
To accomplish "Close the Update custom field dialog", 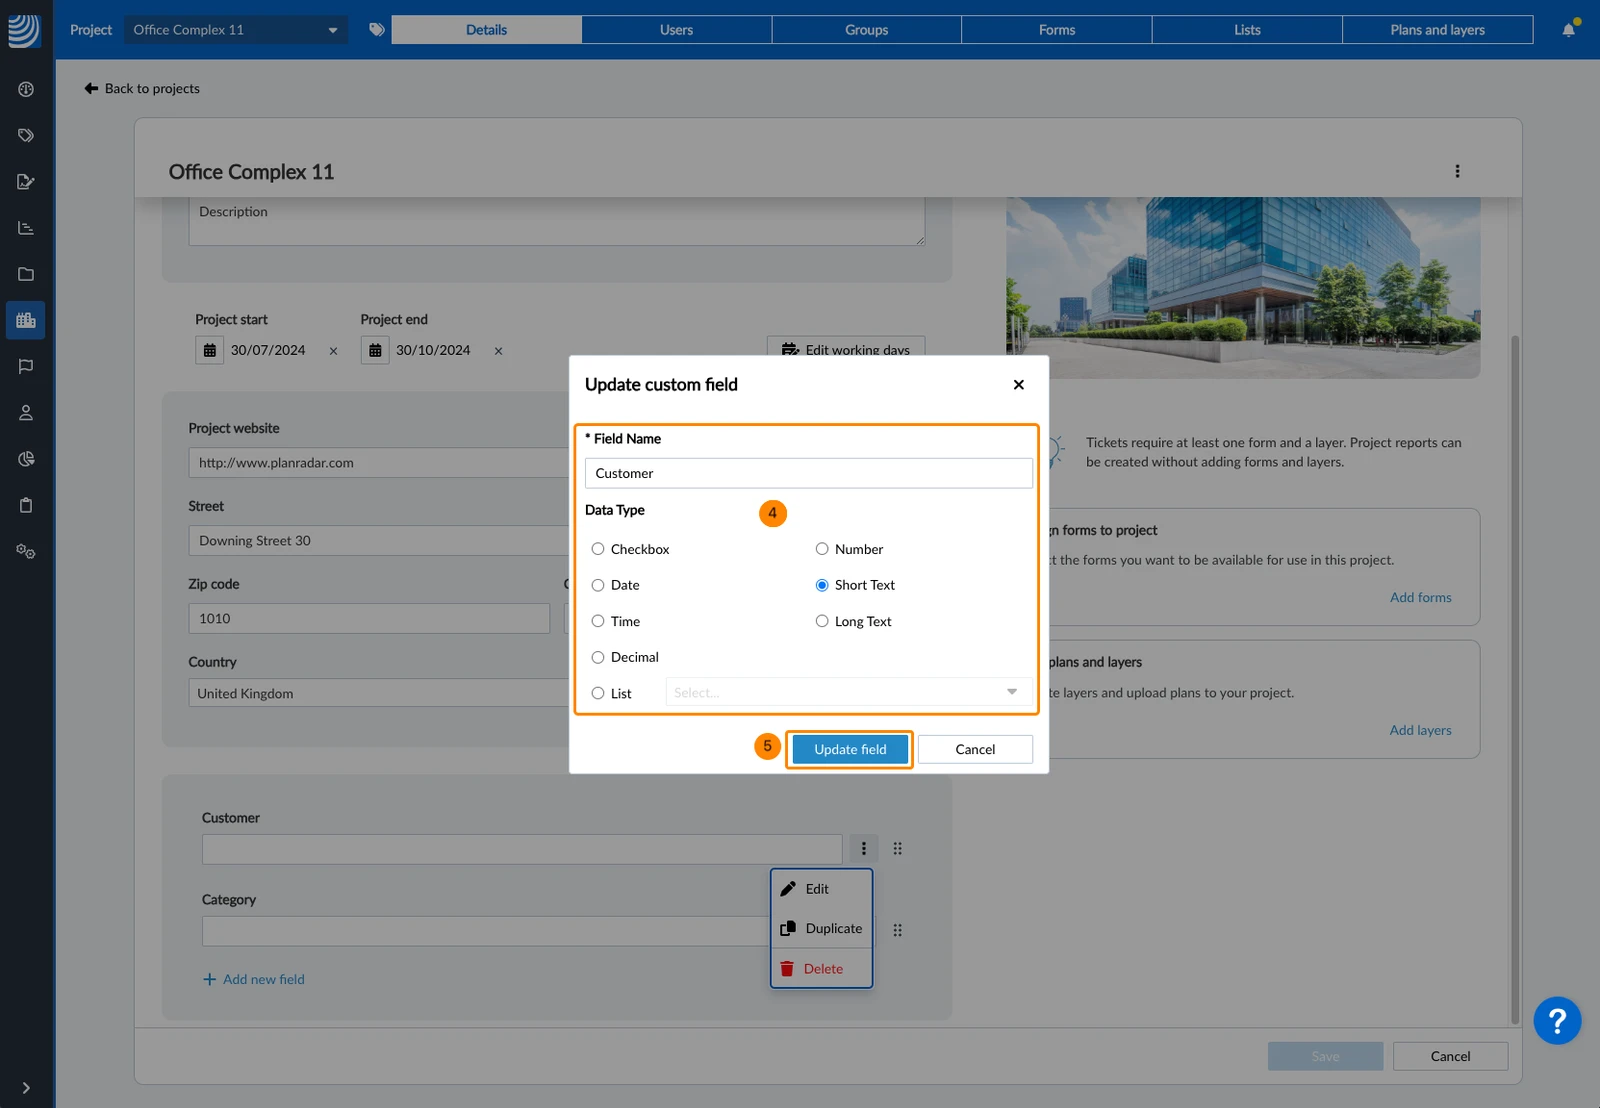I will [1018, 385].
